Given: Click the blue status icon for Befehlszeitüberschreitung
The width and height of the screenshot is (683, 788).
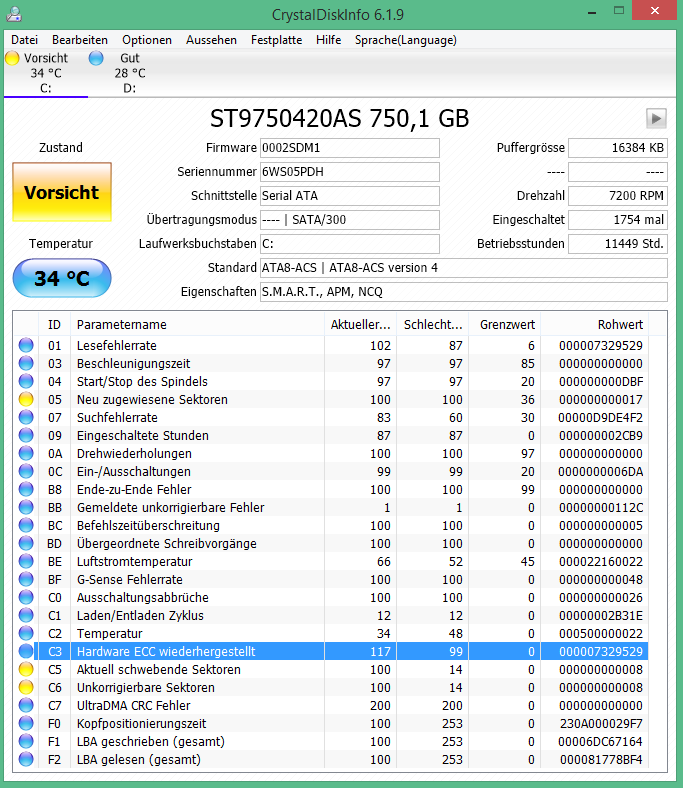Looking at the screenshot, I should [26, 525].
